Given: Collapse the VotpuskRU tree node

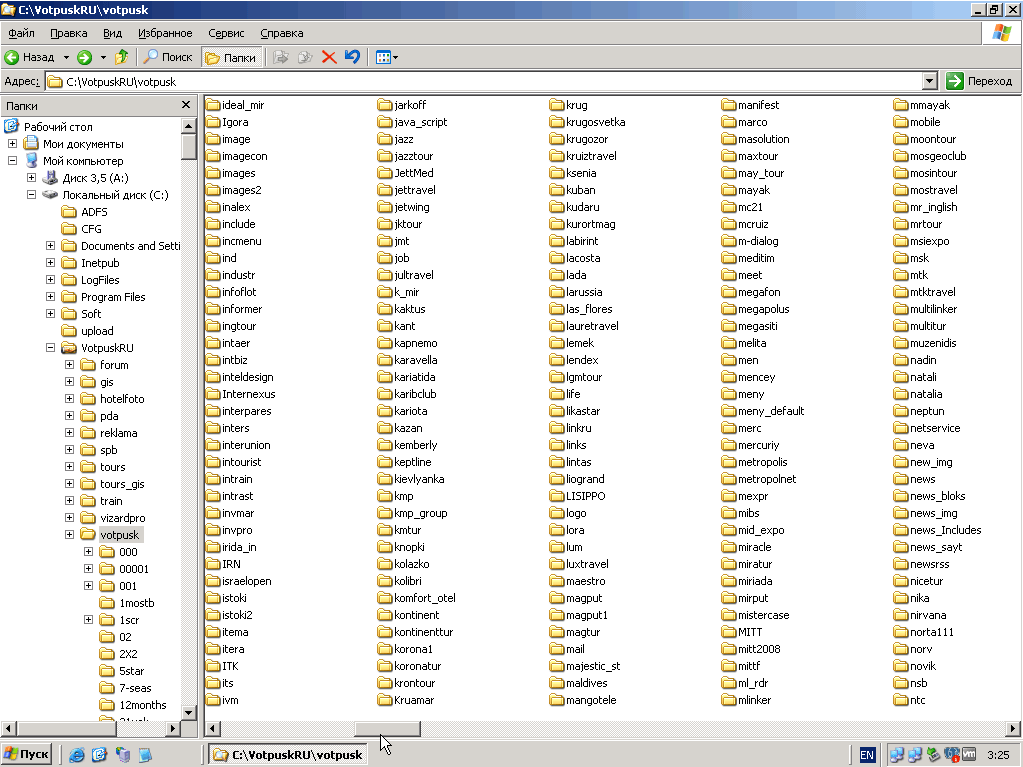Looking at the screenshot, I should (50, 348).
